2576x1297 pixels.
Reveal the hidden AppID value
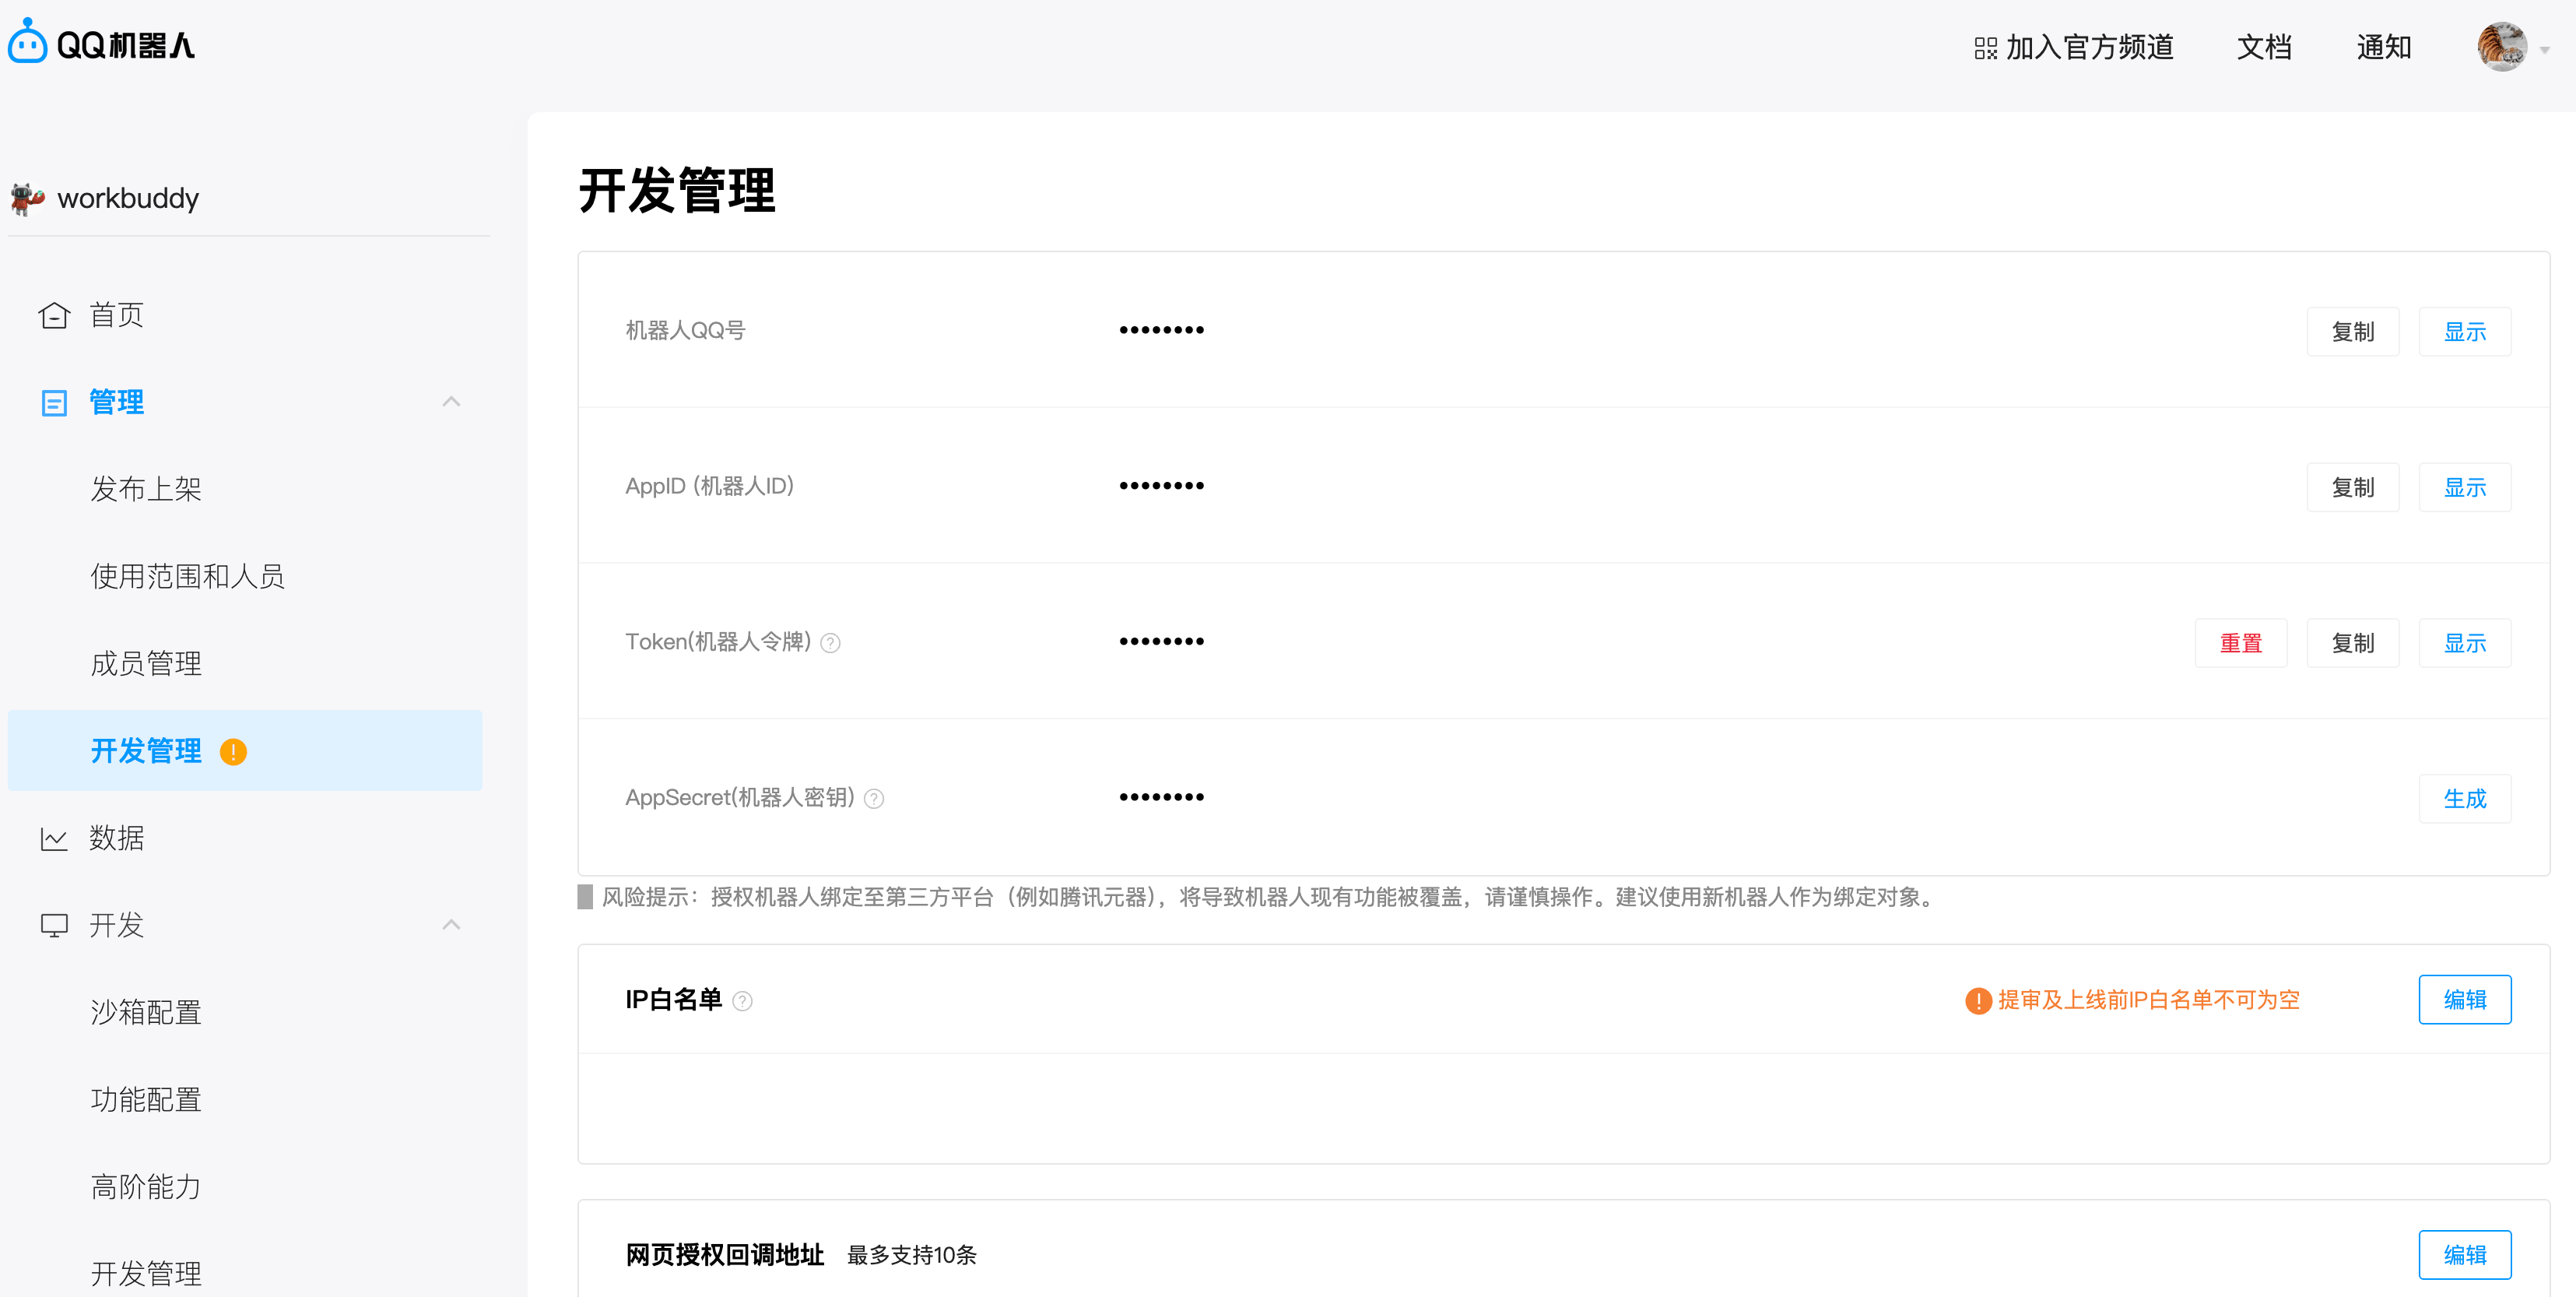2465,487
